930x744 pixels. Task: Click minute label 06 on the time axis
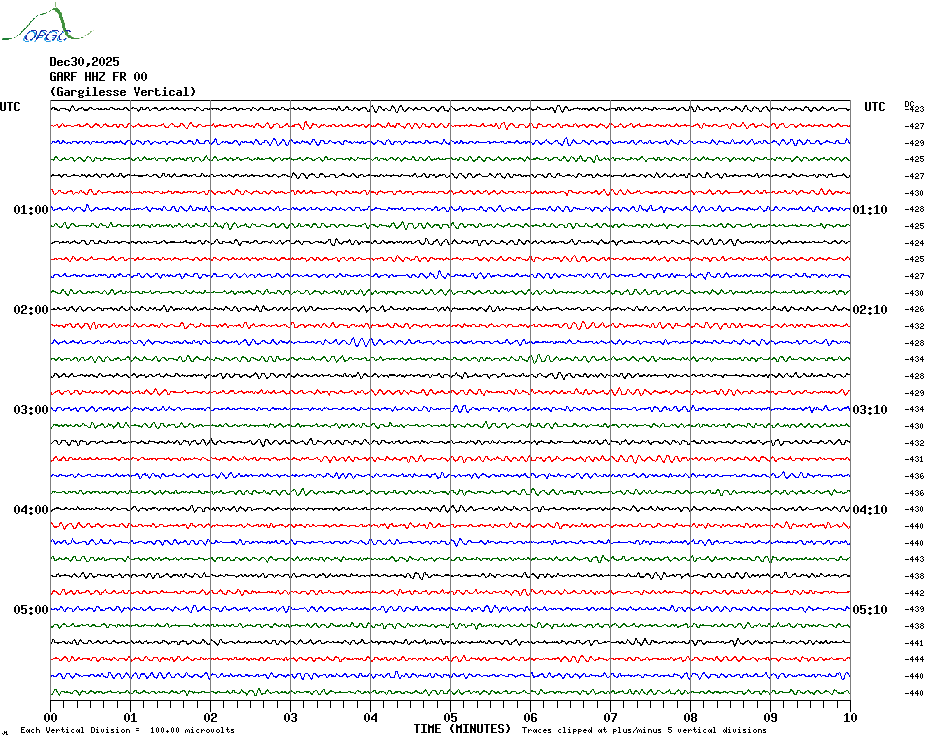530,717
